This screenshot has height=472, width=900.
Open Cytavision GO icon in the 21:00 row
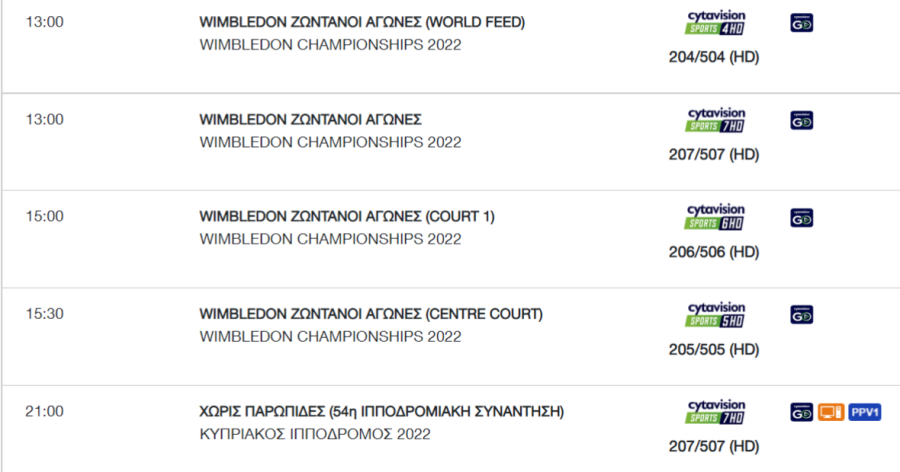[x=801, y=412]
